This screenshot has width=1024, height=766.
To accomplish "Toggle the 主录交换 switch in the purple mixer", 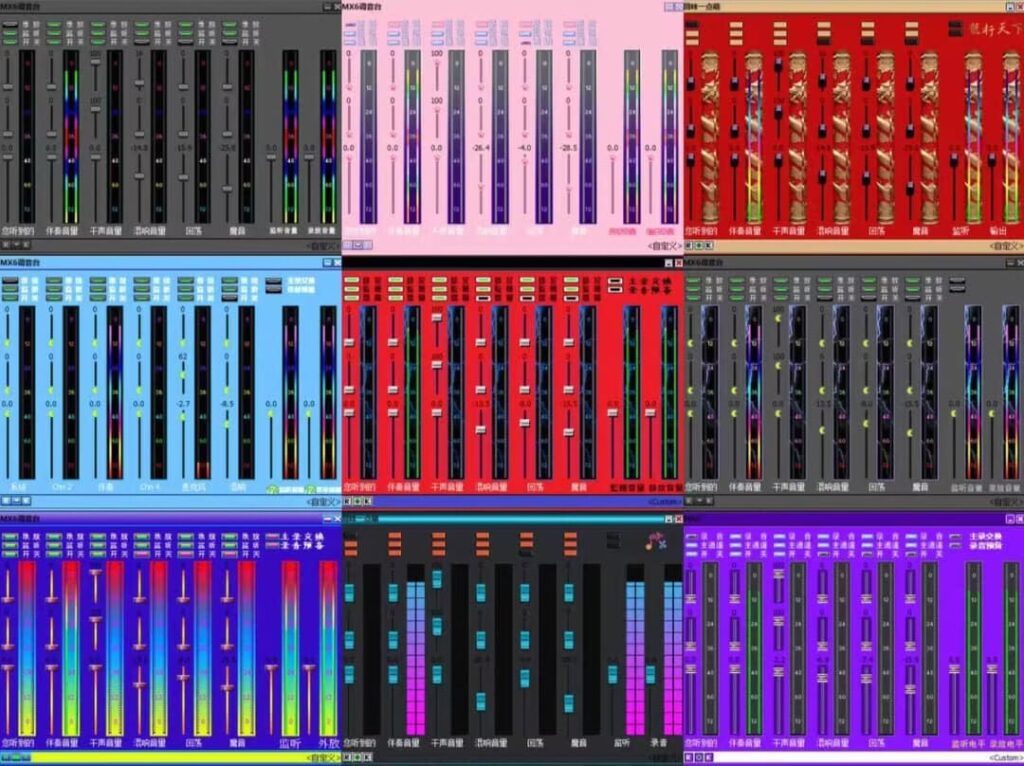I will pyautogui.click(x=957, y=538).
